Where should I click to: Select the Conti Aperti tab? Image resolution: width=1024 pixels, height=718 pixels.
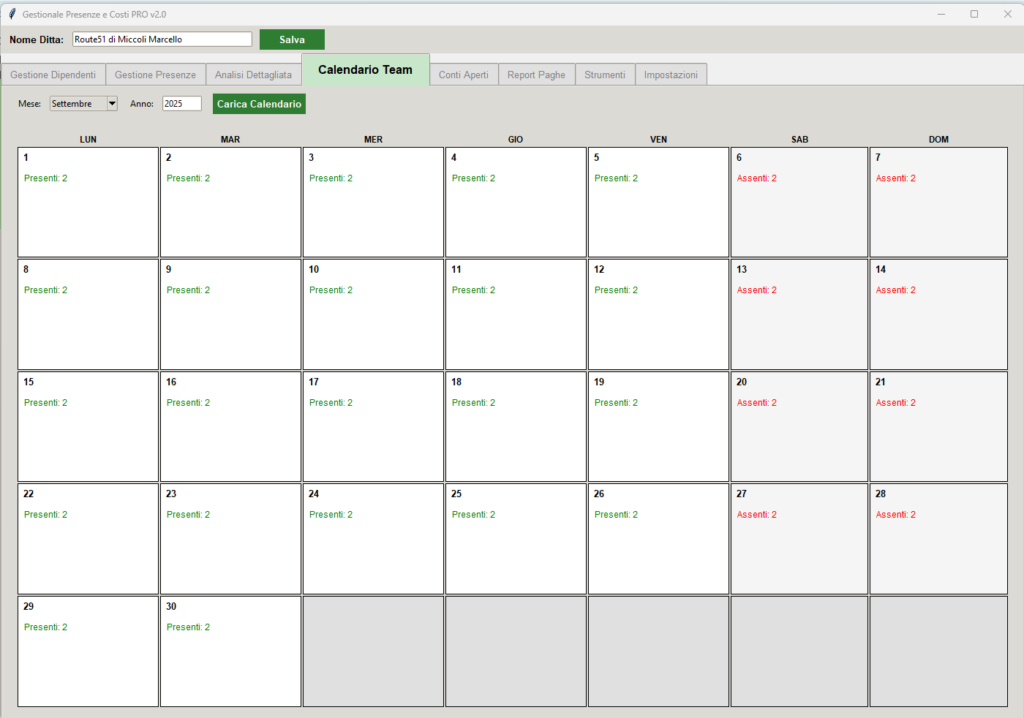pos(463,75)
